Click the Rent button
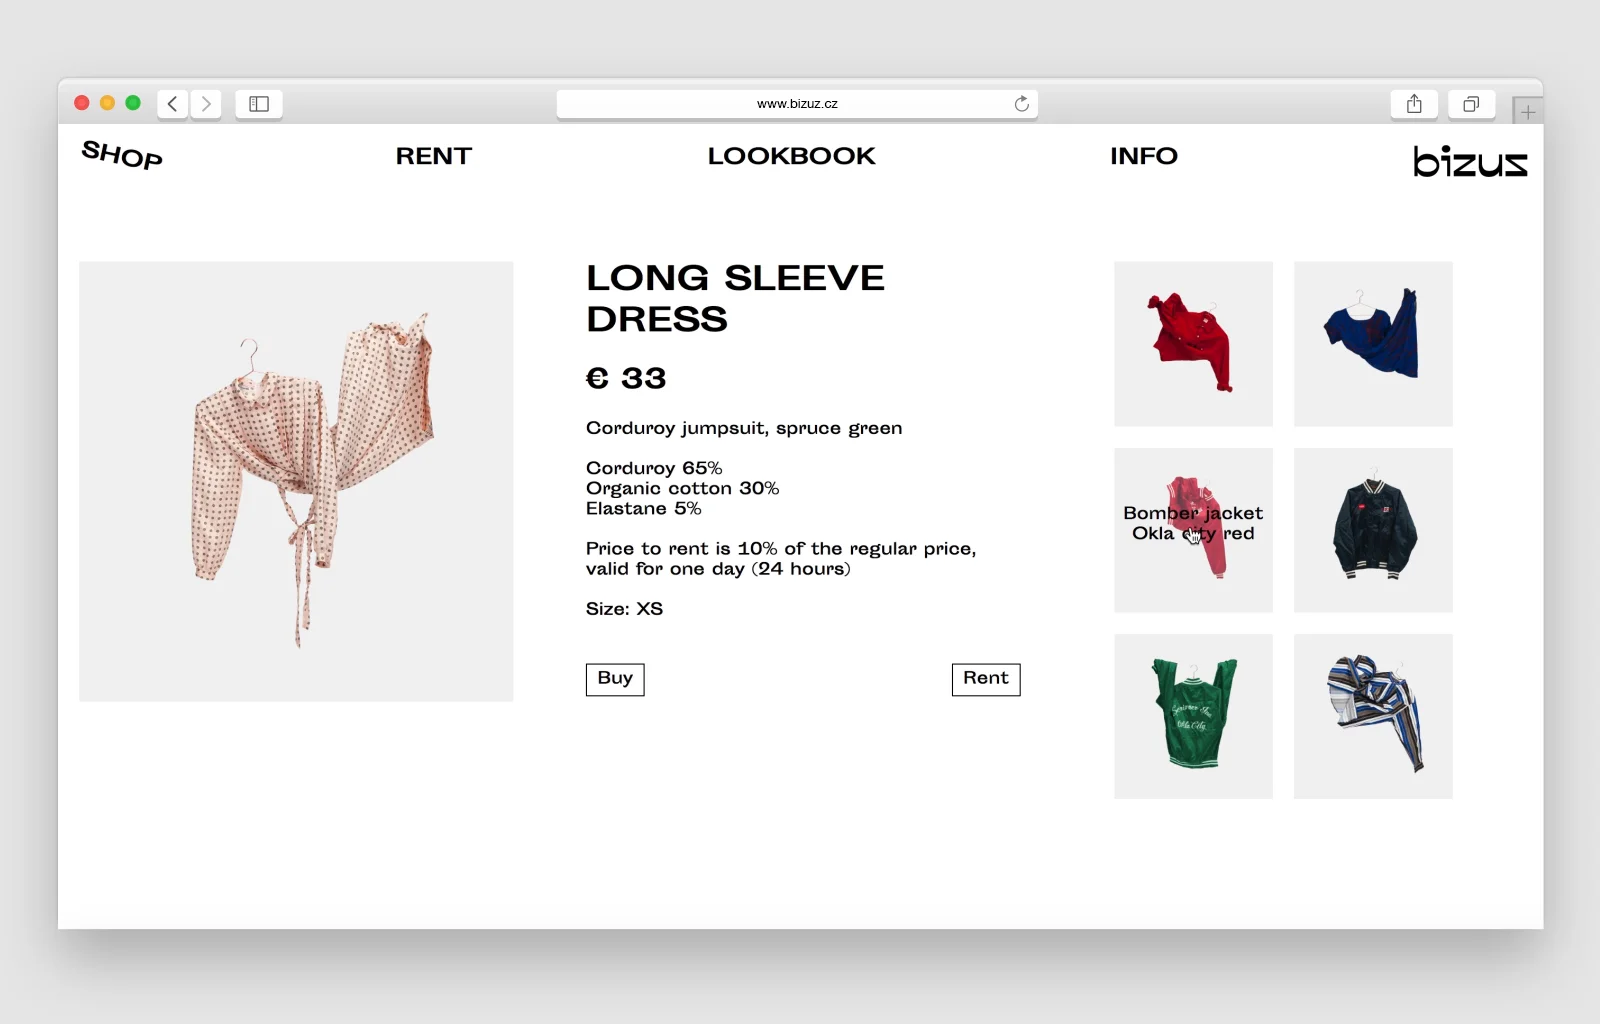Viewport: 1600px width, 1024px height. pyautogui.click(x=986, y=679)
